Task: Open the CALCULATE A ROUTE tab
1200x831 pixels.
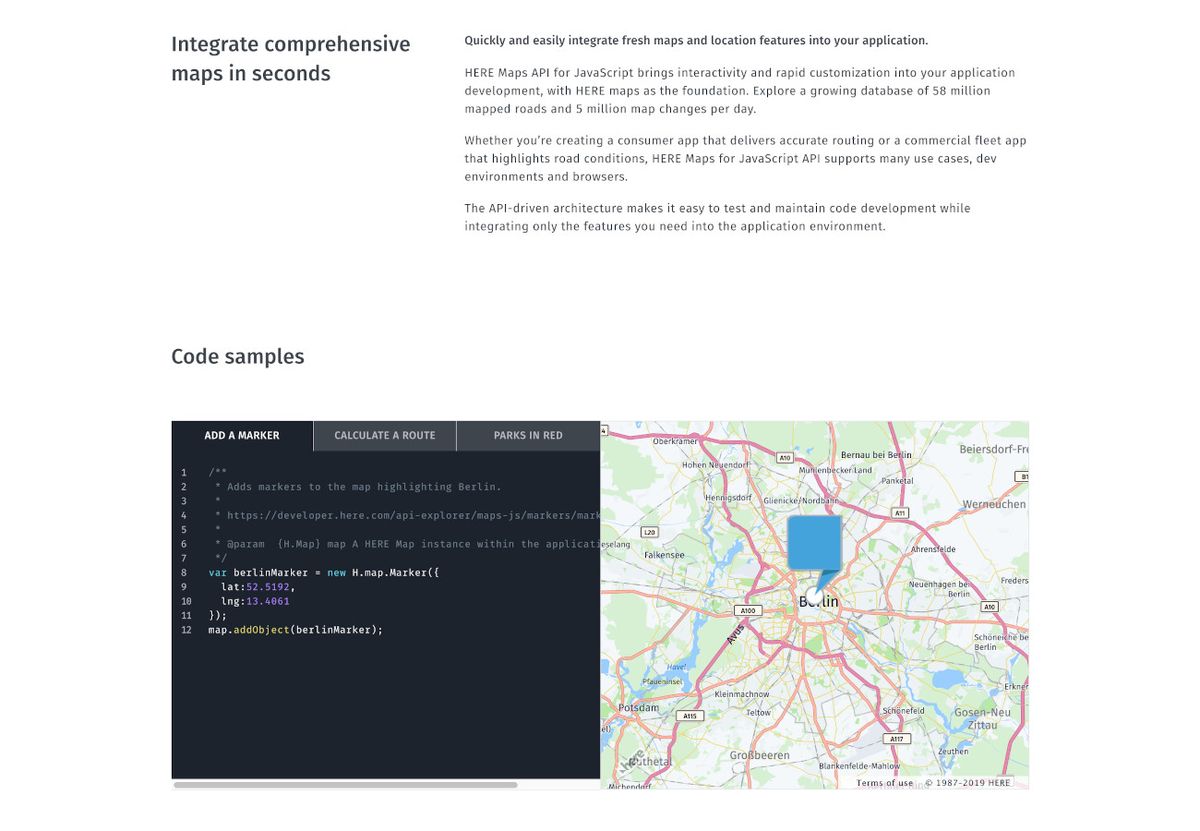Action: pyautogui.click(x=384, y=435)
